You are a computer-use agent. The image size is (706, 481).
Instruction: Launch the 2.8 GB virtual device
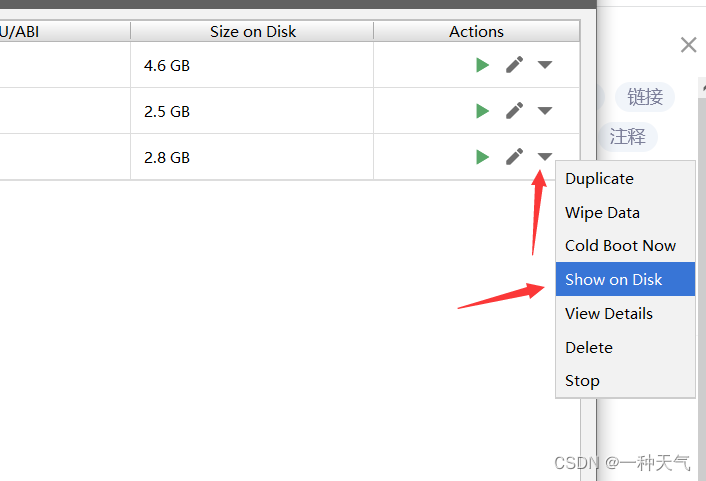click(x=482, y=157)
